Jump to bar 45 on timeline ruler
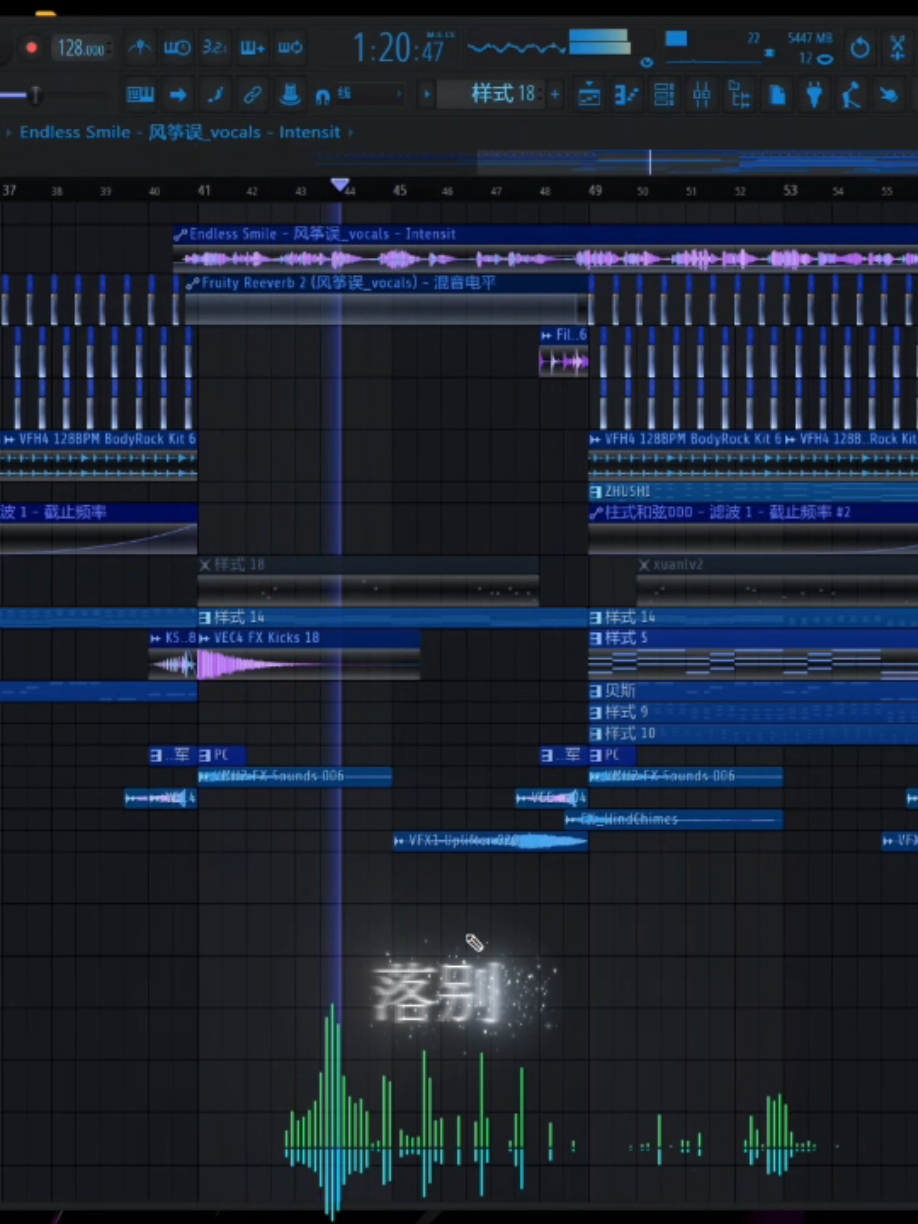Viewport: 918px width, 1224px height. tap(399, 190)
